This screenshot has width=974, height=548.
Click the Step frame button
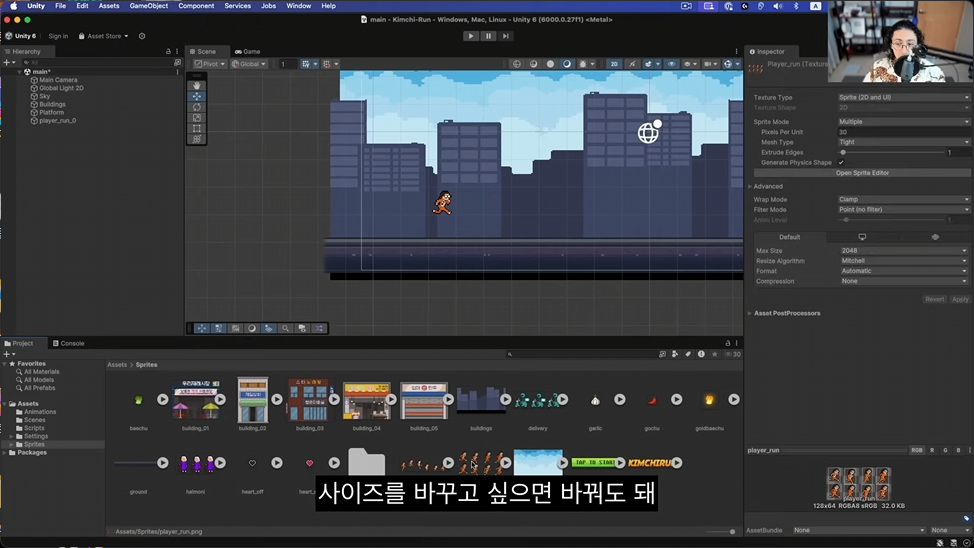[506, 36]
